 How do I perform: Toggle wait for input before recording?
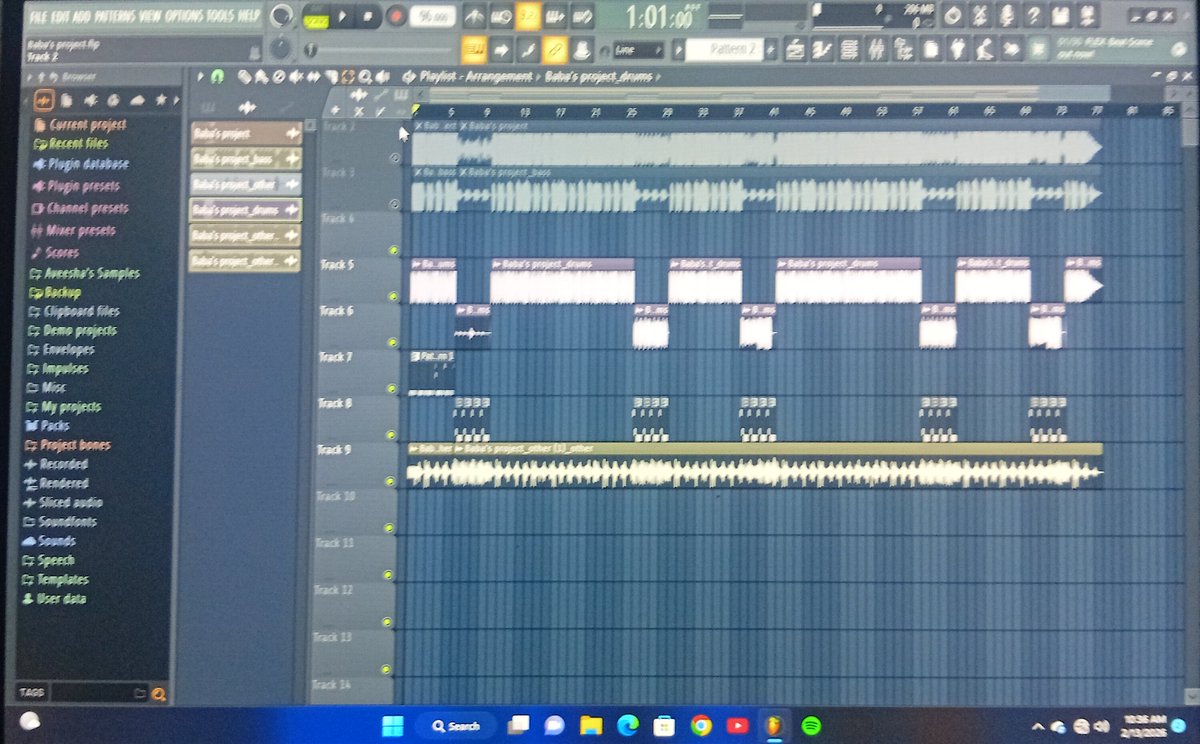click(501, 16)
